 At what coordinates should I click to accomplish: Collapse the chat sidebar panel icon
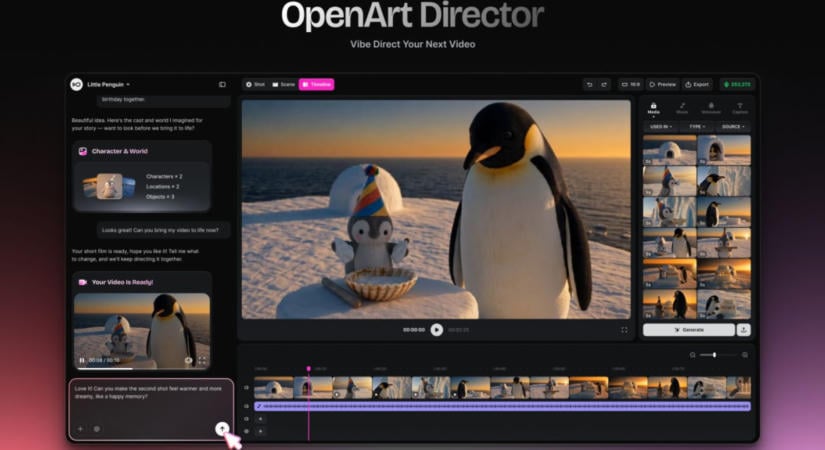tap(222, 84)
